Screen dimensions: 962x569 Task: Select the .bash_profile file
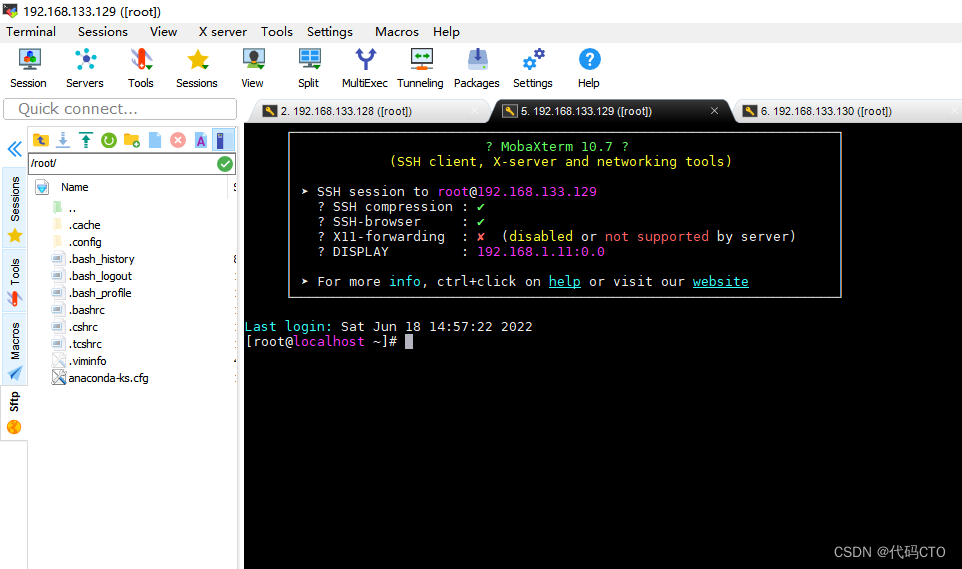(x=100, y=293)
